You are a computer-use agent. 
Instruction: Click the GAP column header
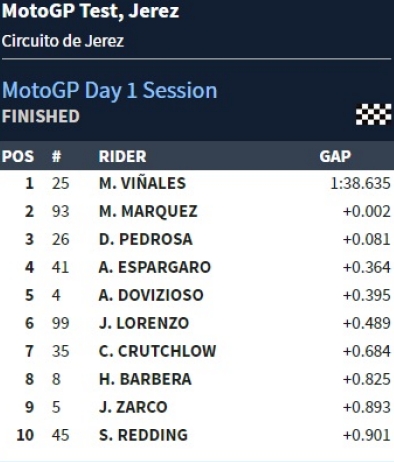point(335,156)
